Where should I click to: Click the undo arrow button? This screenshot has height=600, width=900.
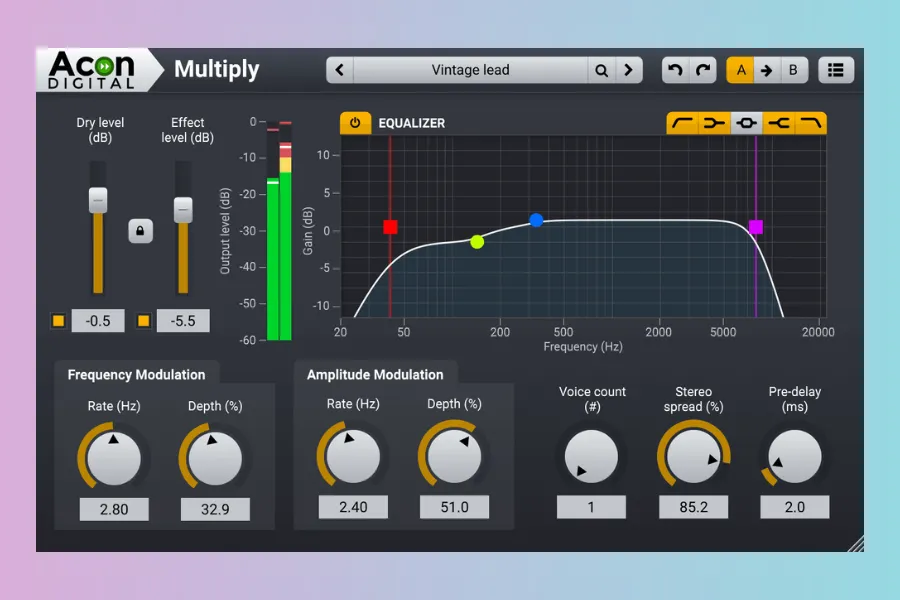675,70
